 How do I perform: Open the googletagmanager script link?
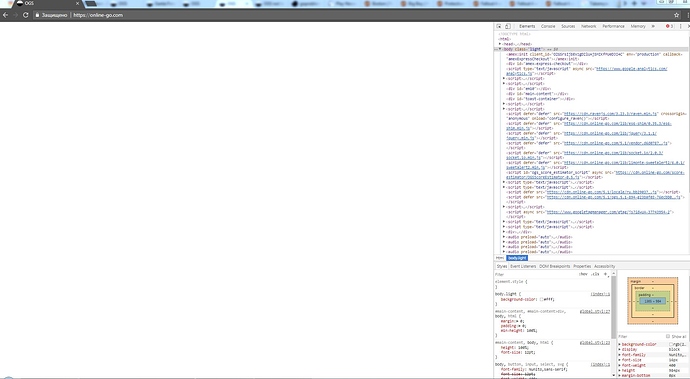pos(609,212)
